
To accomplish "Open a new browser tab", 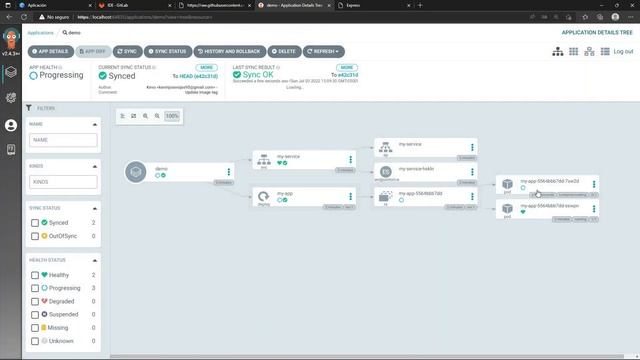I will point(420,5).
